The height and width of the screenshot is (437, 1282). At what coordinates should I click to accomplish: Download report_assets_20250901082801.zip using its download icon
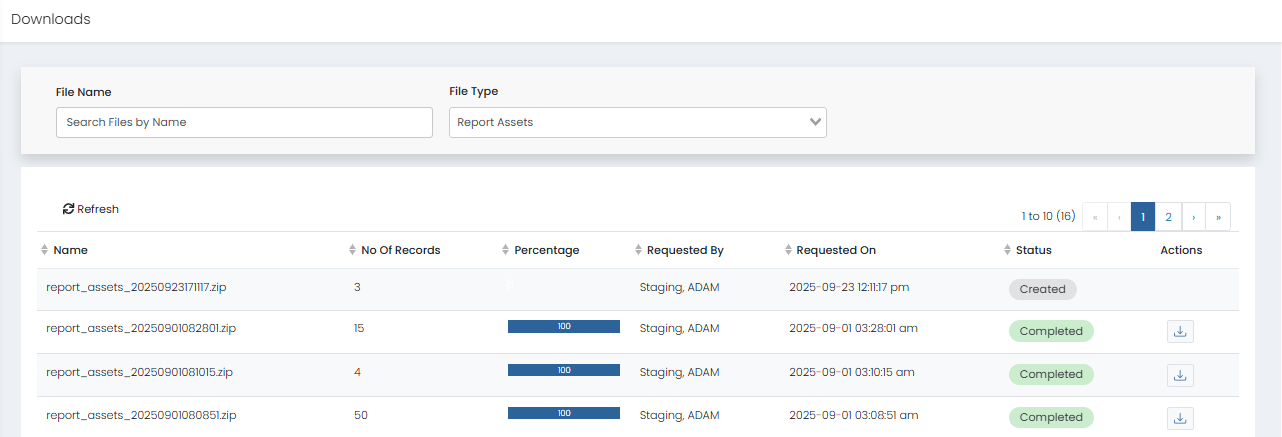pyautogui.click(x=1180, y=331)
